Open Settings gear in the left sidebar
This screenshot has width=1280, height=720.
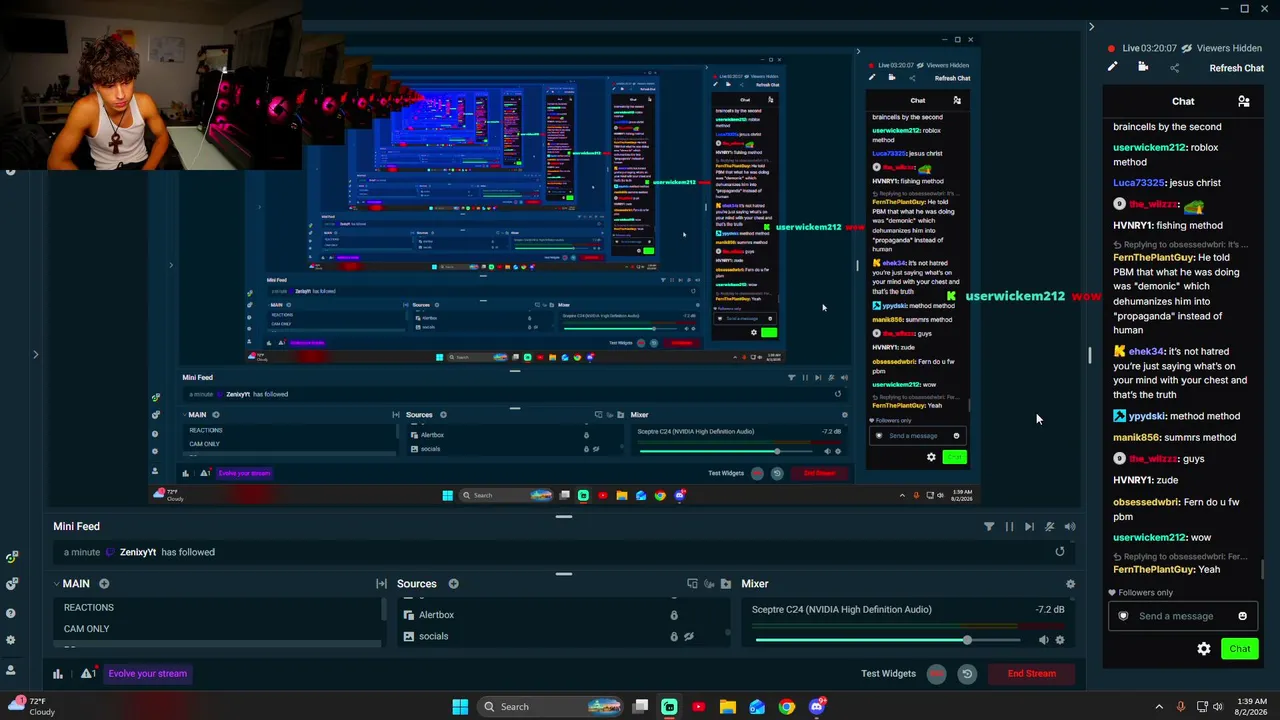11,640
